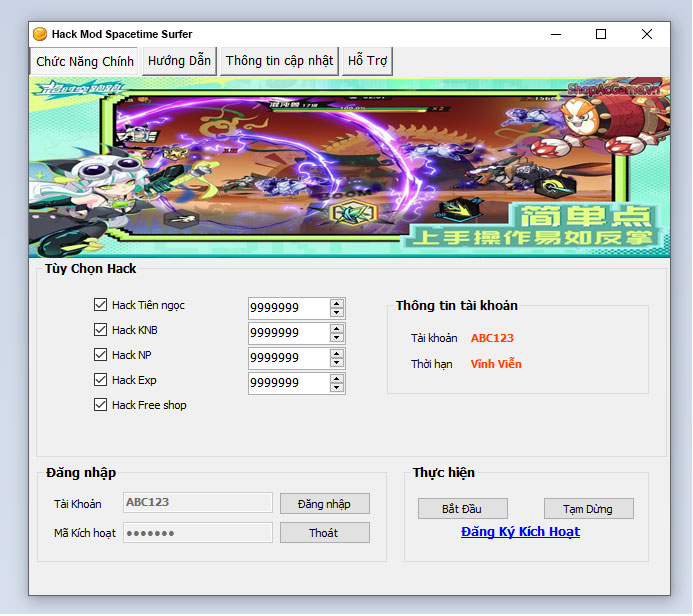Click the orange app icon in title bar
The image size is (693, 616).
40,34
